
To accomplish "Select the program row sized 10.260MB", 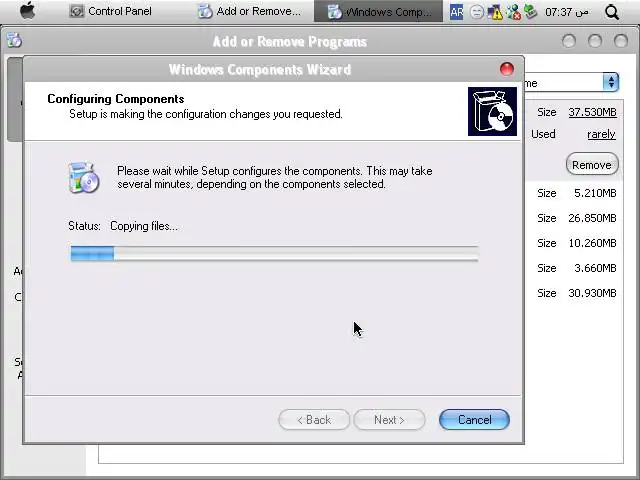I will (574, 243).
